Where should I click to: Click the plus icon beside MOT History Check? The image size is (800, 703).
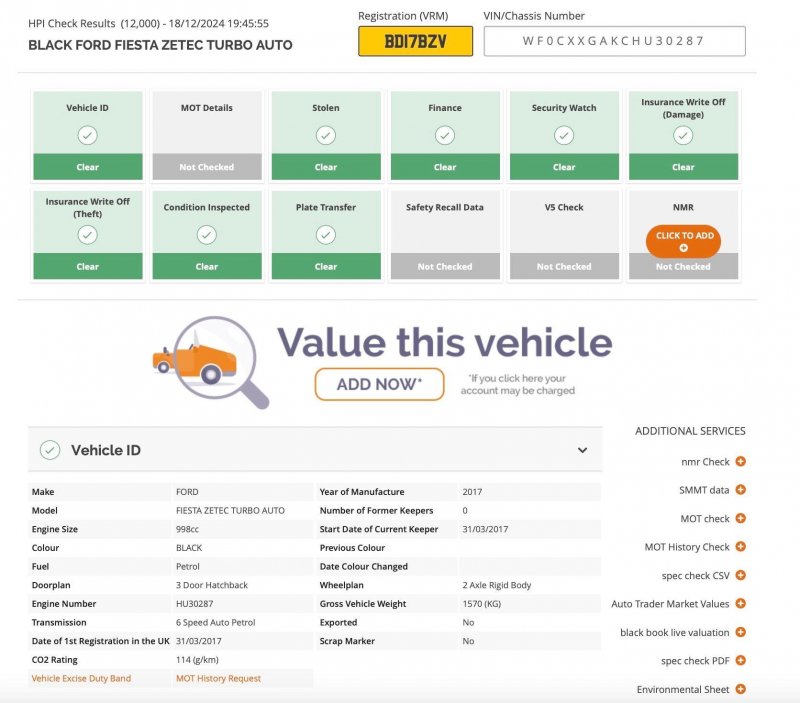pos(740,546)
